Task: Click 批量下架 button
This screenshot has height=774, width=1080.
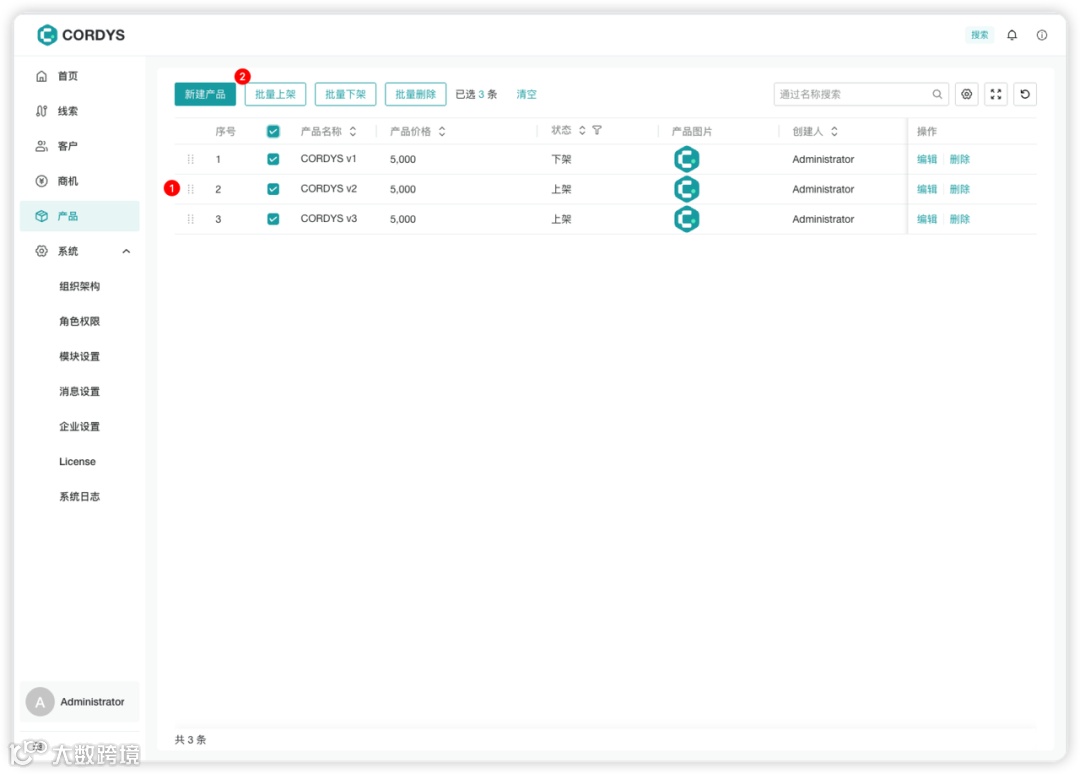Action: (x=346, y=94)
